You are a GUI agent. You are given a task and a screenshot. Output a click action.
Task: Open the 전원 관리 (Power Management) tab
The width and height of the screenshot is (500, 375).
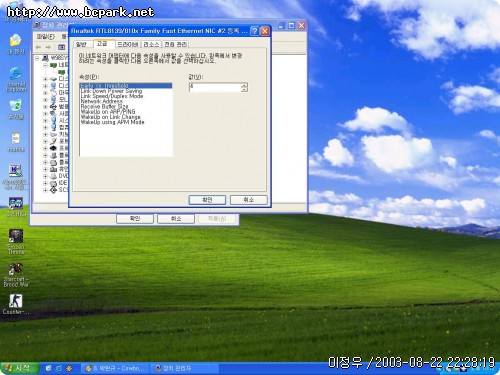point(175,44)
